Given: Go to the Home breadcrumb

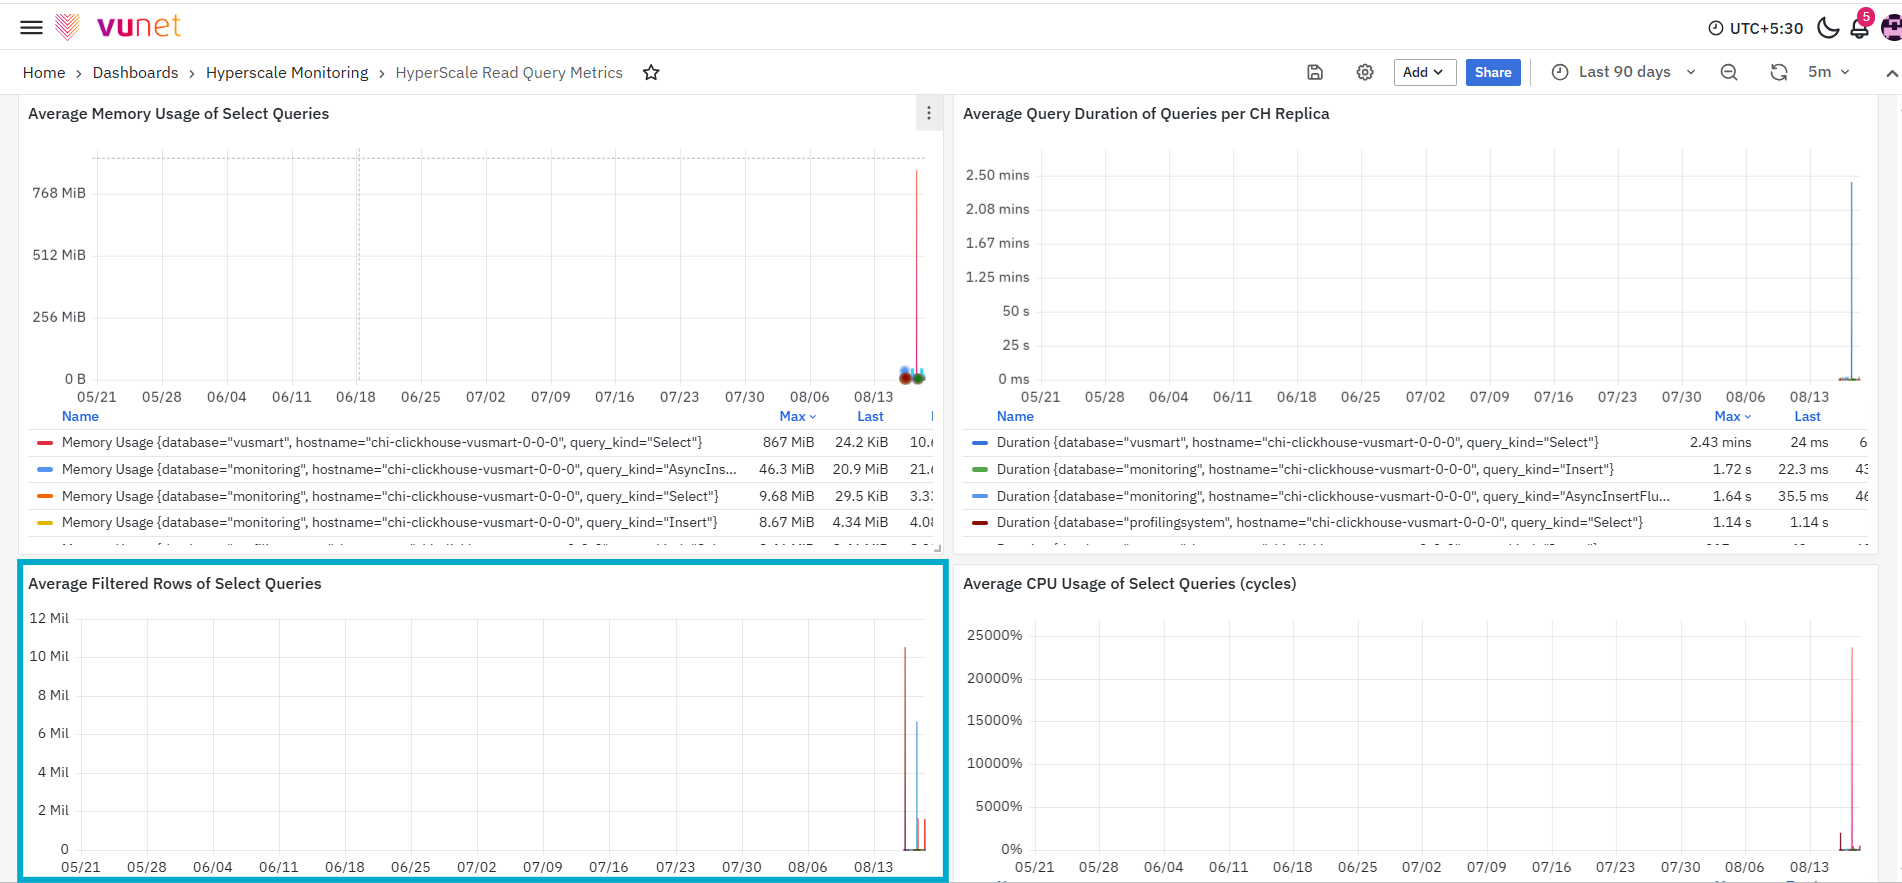Looking at the screenshot, I should point(44,72).
